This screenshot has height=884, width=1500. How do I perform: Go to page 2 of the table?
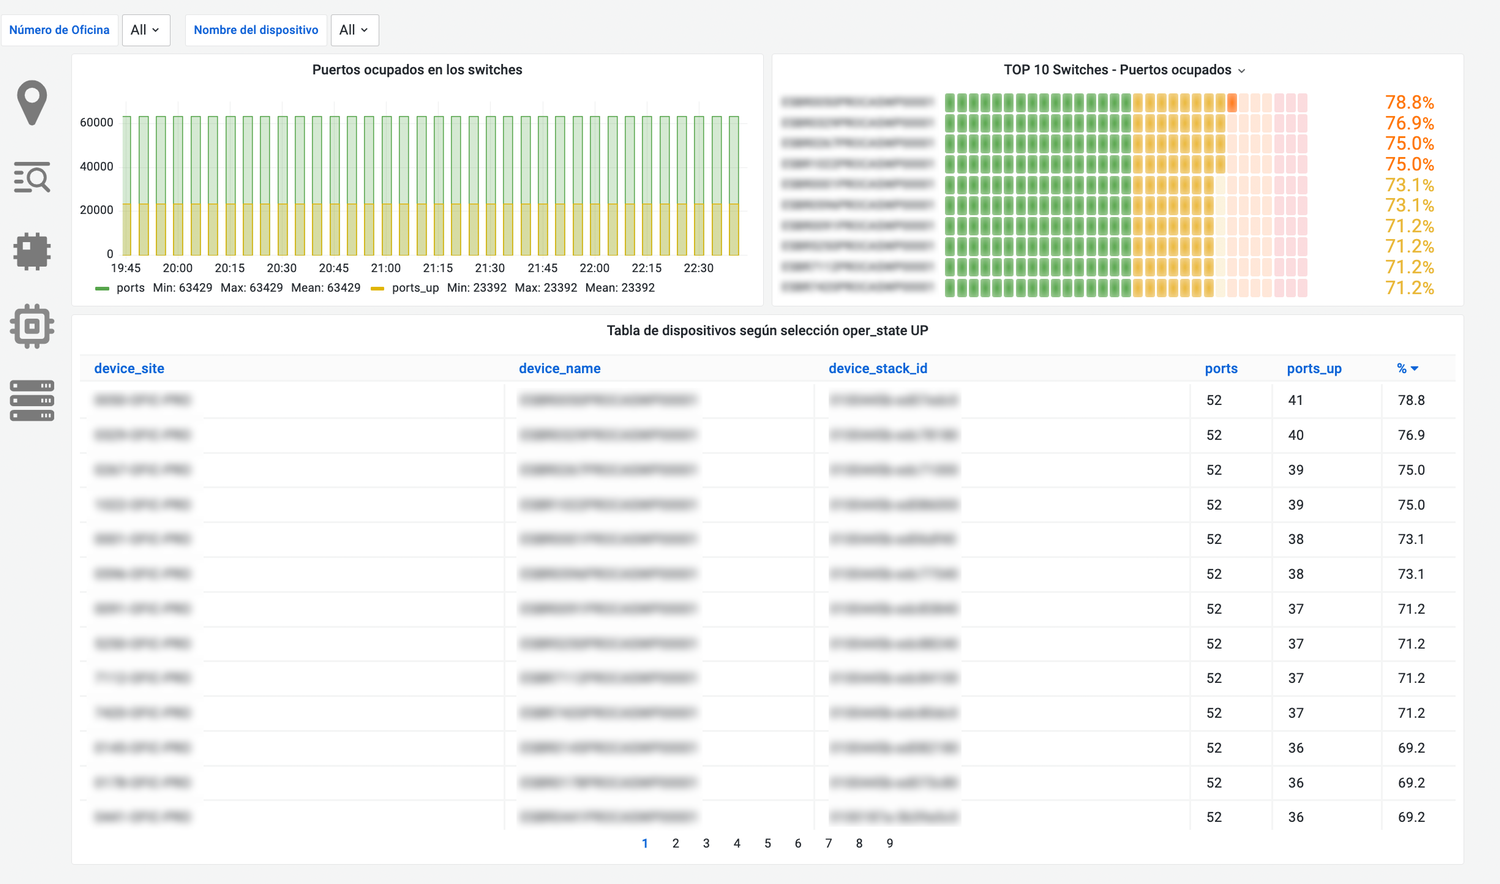click(x=676, y=844)
